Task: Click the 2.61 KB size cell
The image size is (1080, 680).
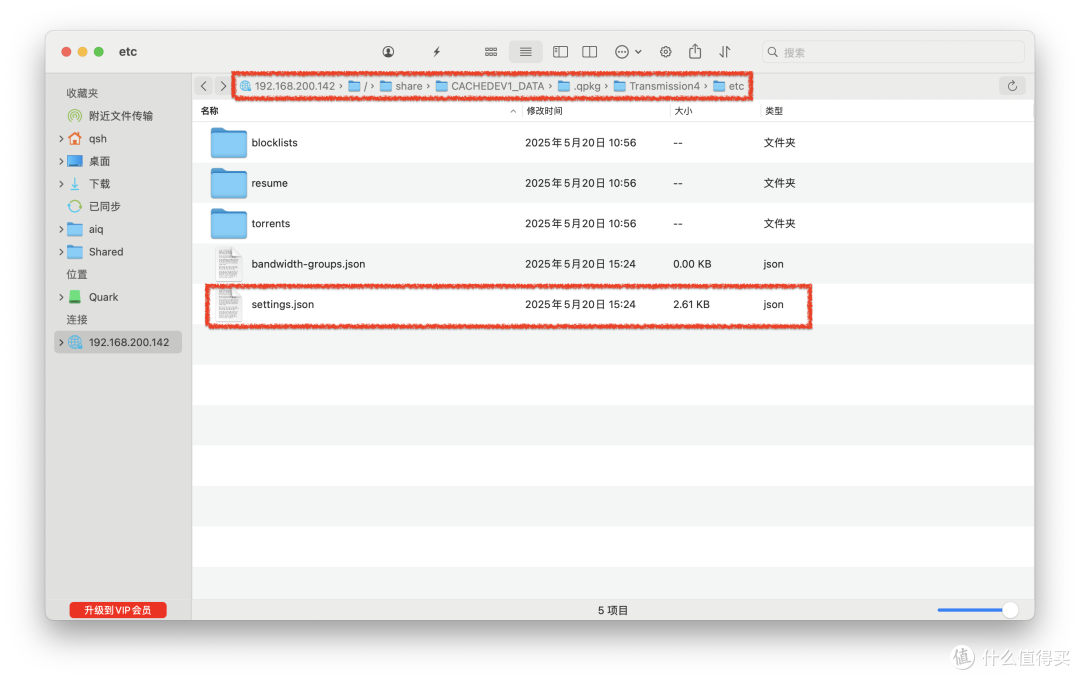Action: click(x=691, y=305)
